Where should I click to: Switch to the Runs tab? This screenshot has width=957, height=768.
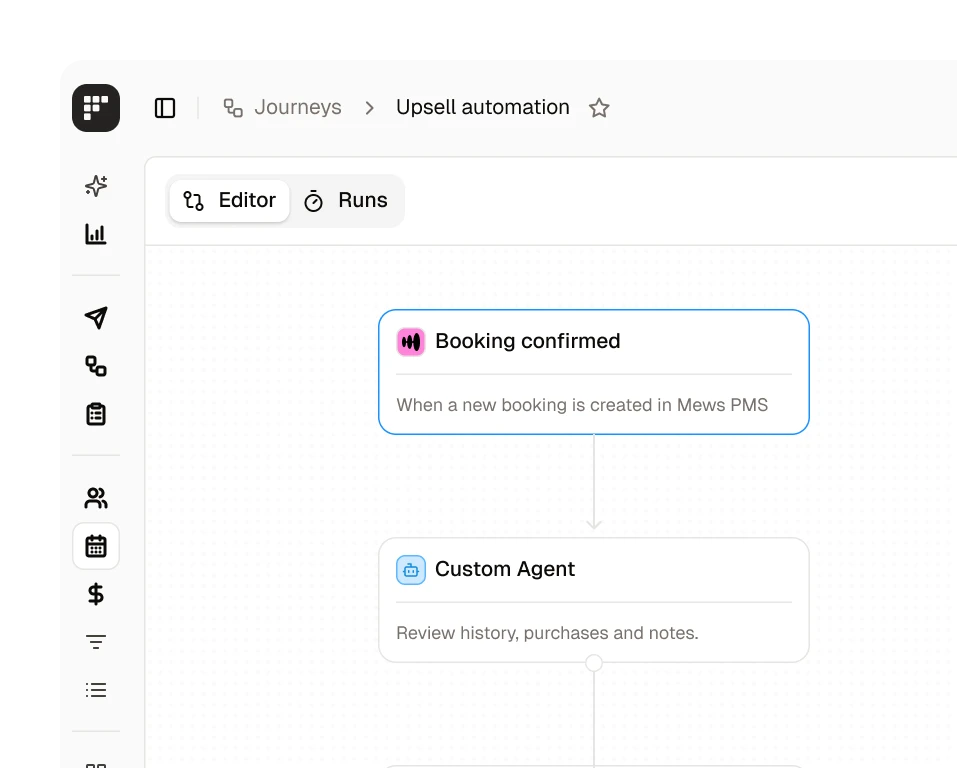tap(345, 200)
